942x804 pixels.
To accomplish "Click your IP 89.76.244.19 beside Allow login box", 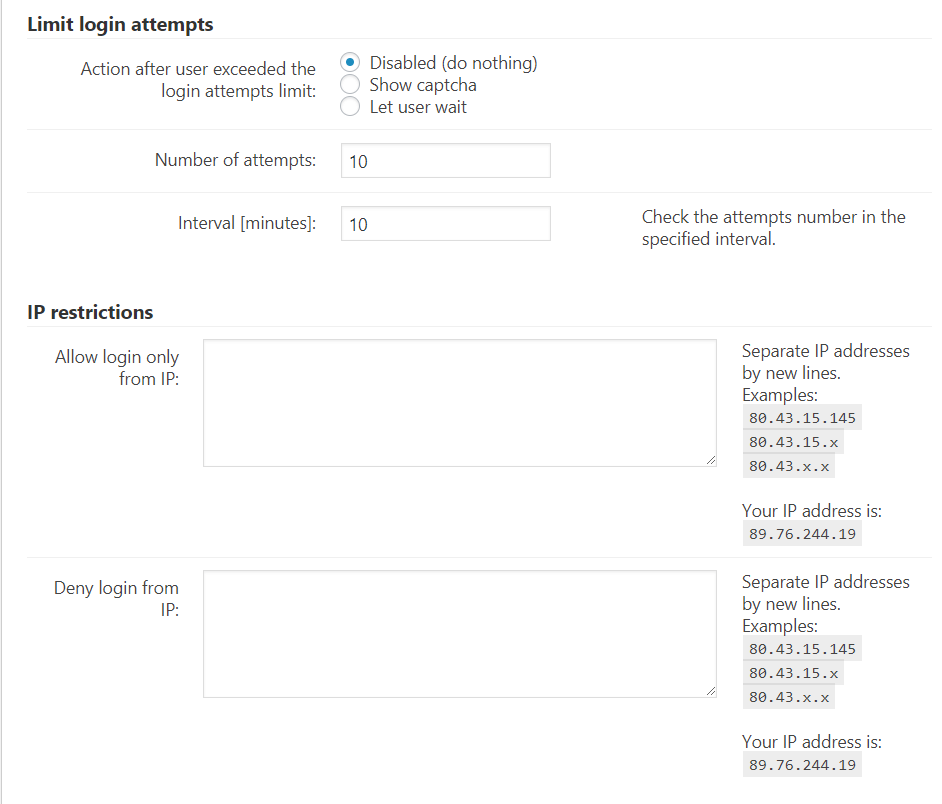I will (802, 534).
